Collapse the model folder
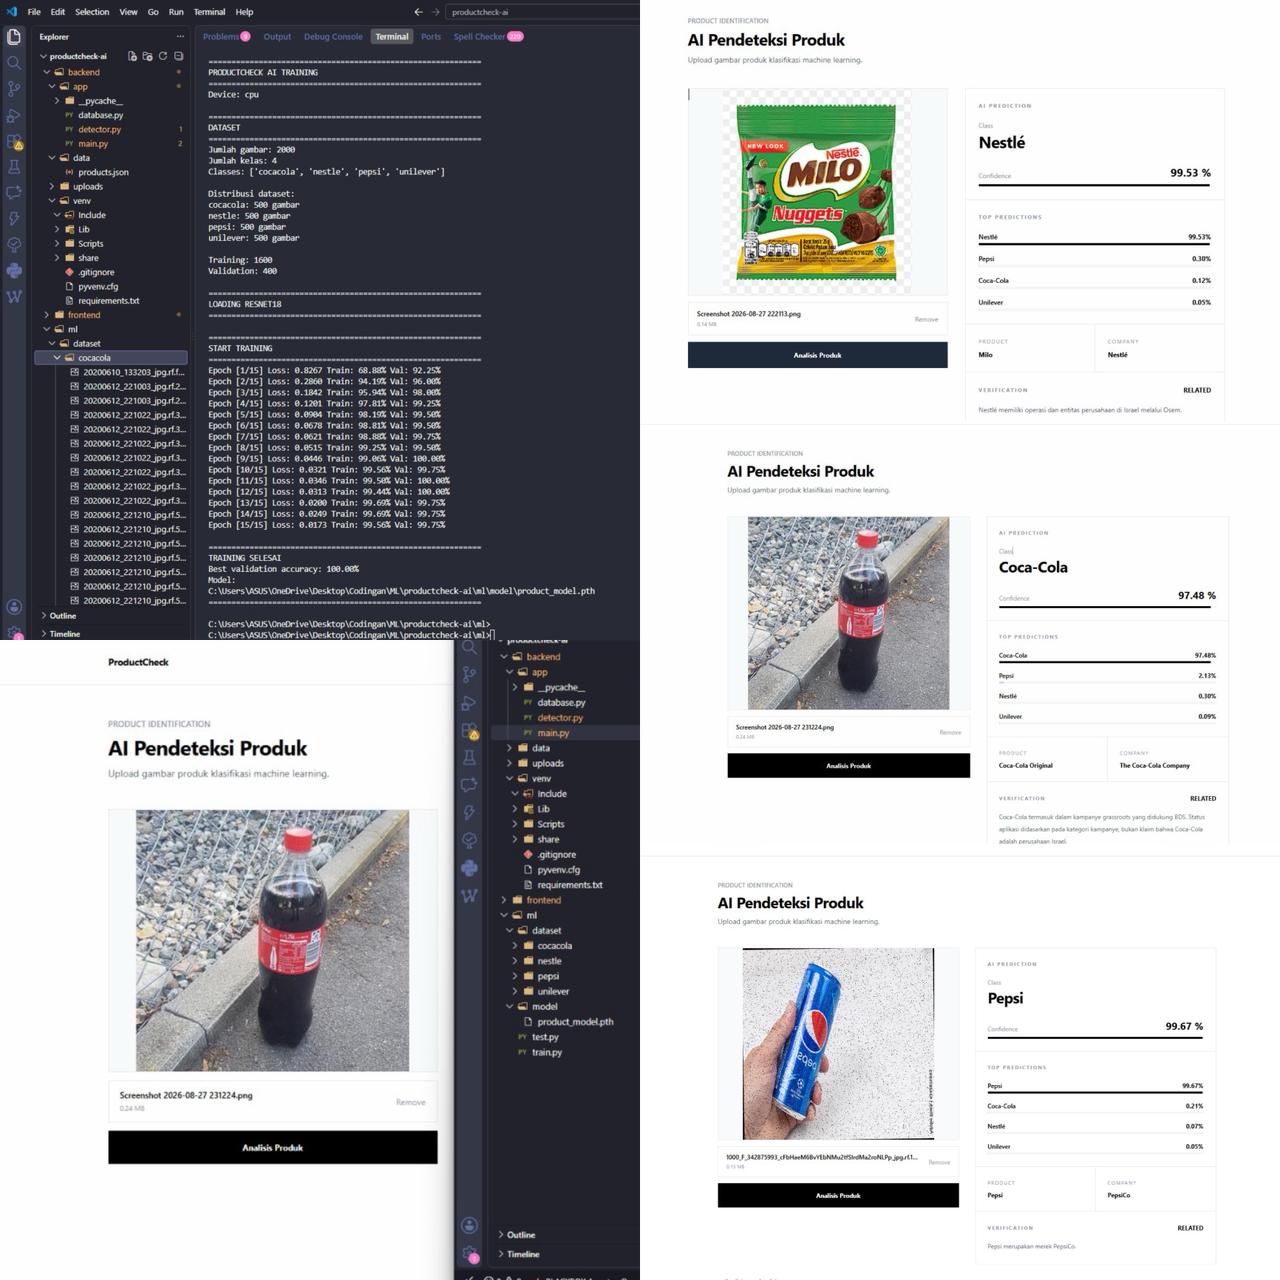The image size is (1280, 1280). [x=509, y=1007]
